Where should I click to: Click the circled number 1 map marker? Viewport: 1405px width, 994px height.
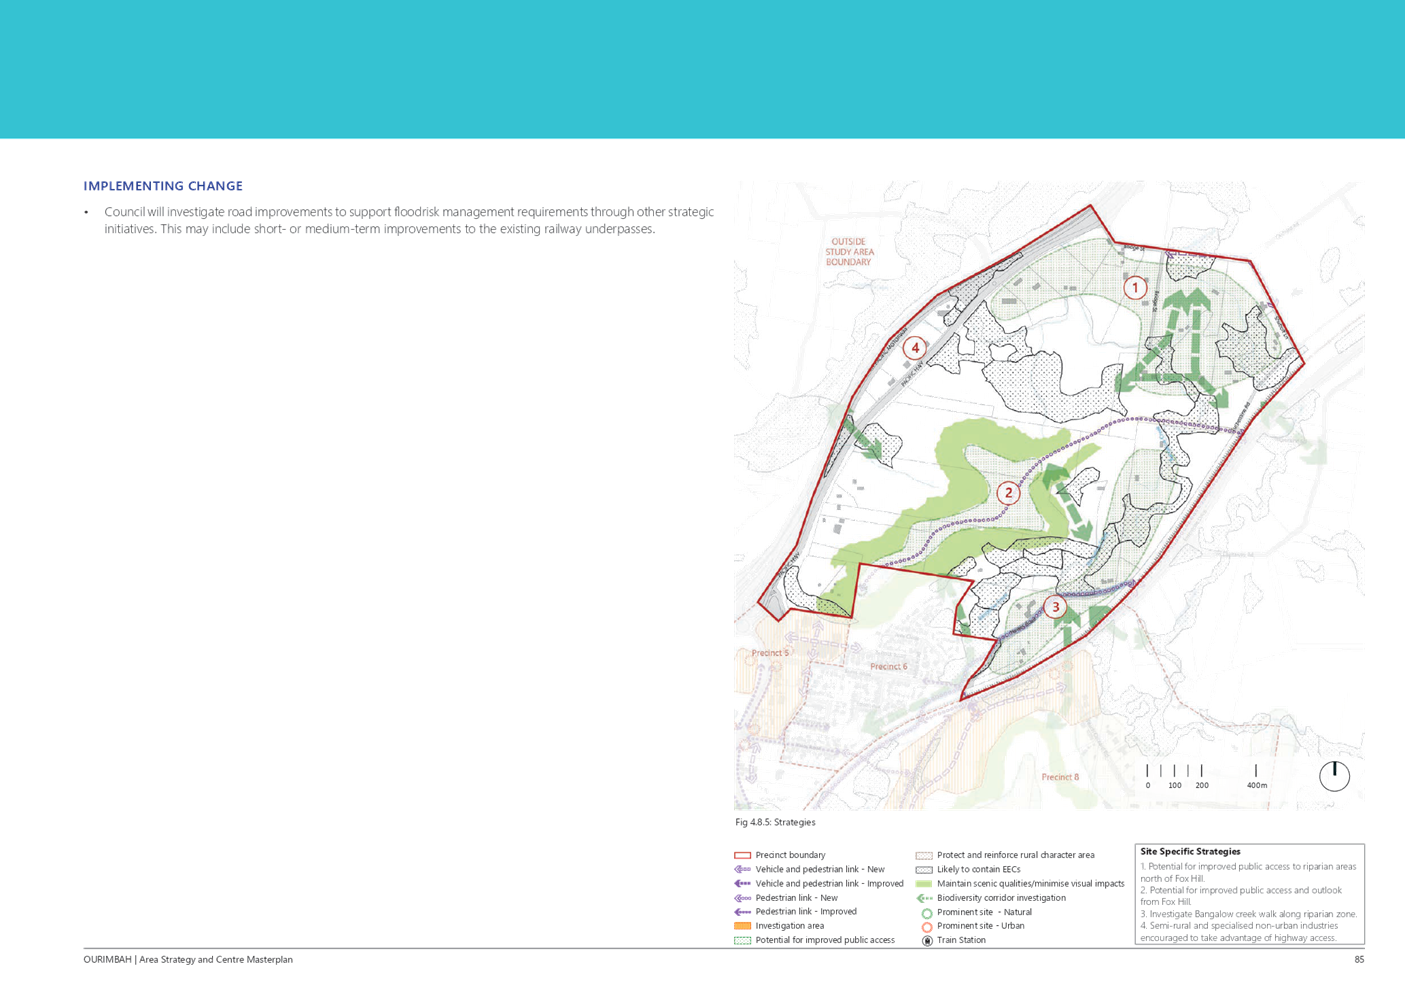coord(1134,288)
